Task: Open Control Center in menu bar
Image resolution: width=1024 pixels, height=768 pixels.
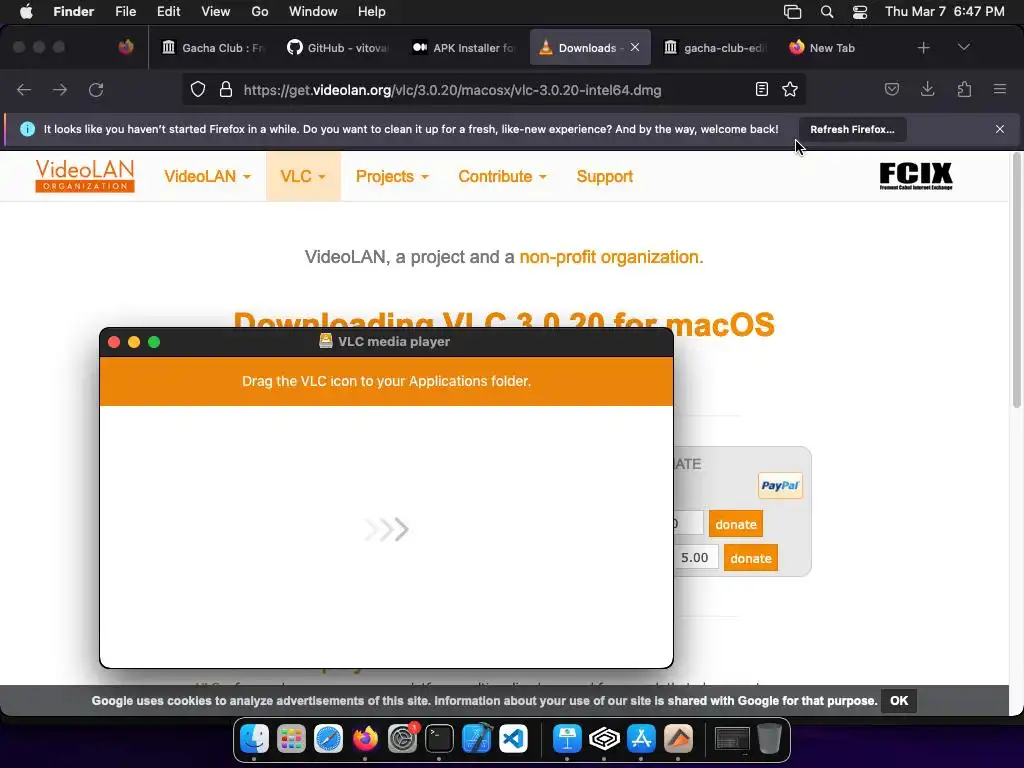Action: coord(860,12)
